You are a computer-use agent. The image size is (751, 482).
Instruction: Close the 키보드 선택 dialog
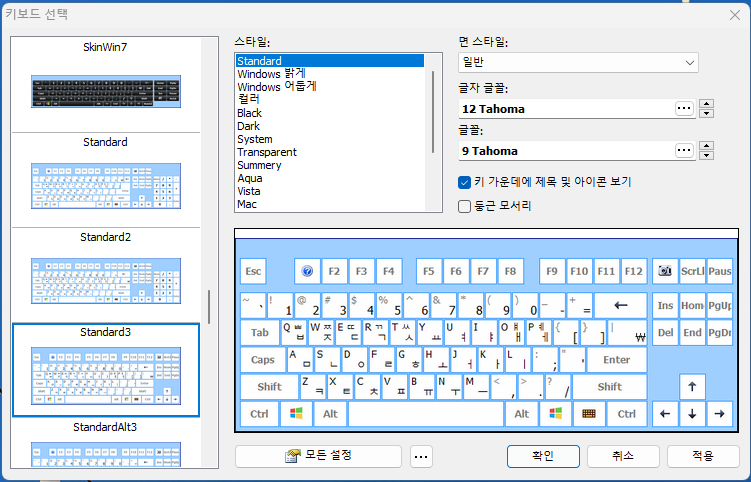[x=735, y=15]
